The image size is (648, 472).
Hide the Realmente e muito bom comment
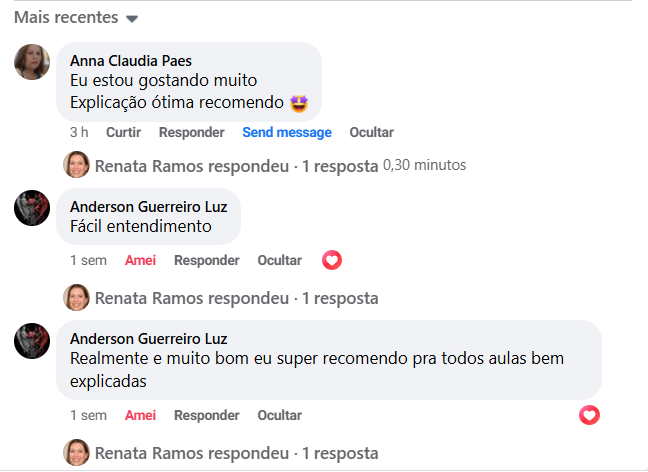(279, 415)
